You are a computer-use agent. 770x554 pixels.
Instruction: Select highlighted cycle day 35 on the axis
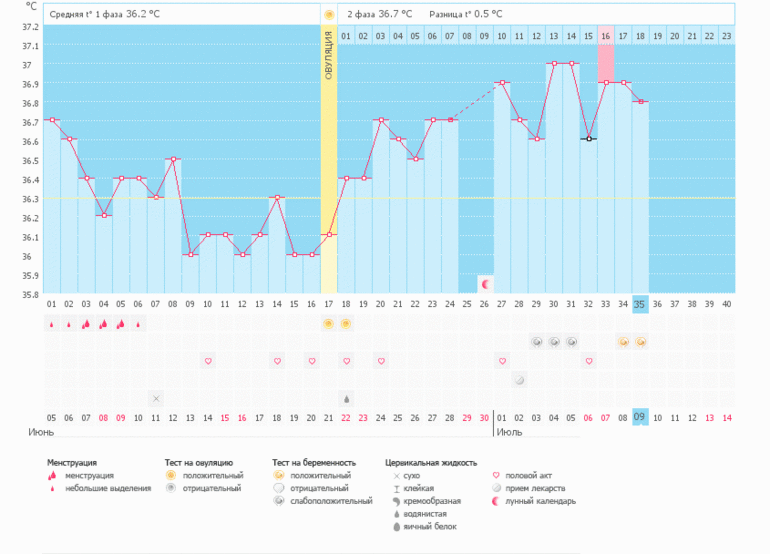640,304
